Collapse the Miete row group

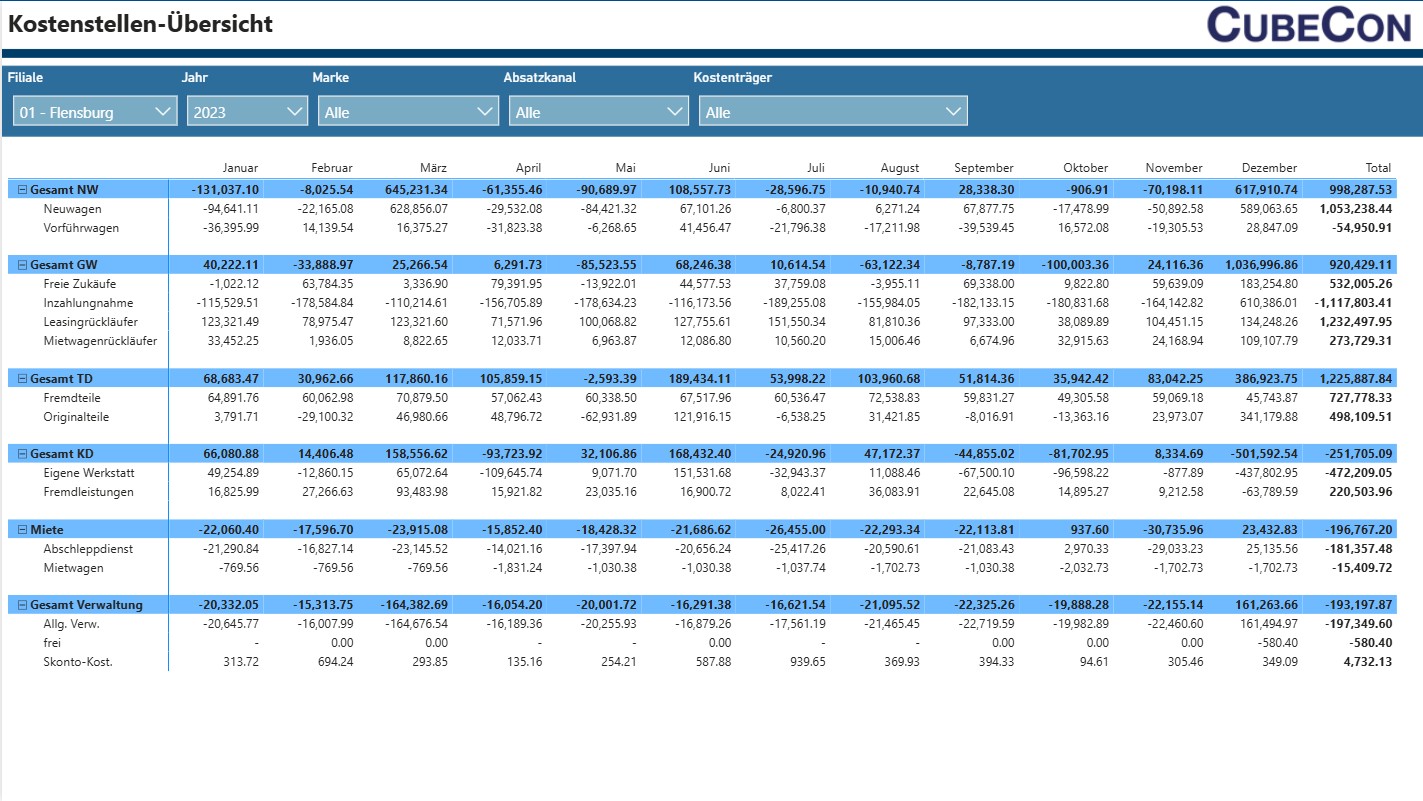point(22,529)
